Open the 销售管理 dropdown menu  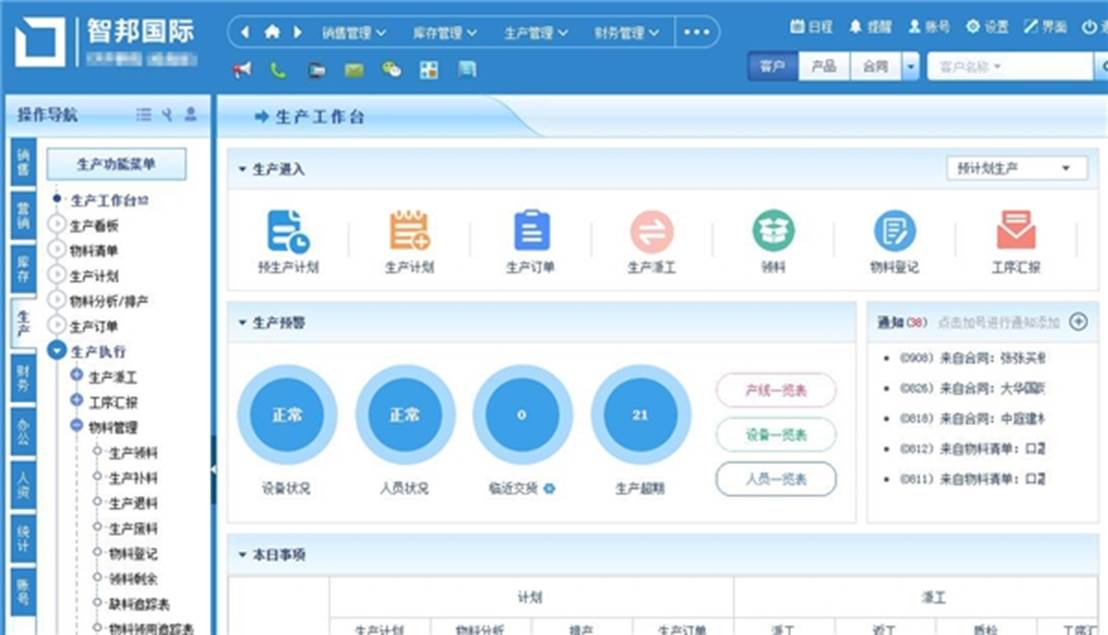pyautogui.click(x=354, y=32)
